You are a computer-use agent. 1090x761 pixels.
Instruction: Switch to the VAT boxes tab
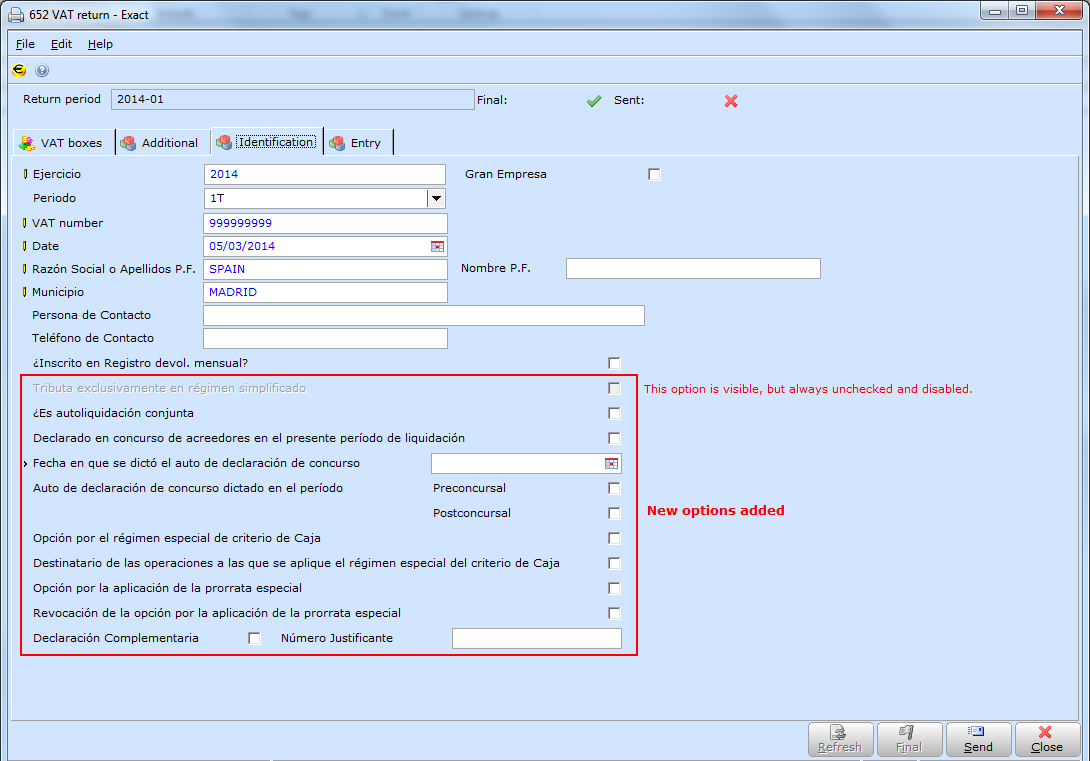coord(62,142)
